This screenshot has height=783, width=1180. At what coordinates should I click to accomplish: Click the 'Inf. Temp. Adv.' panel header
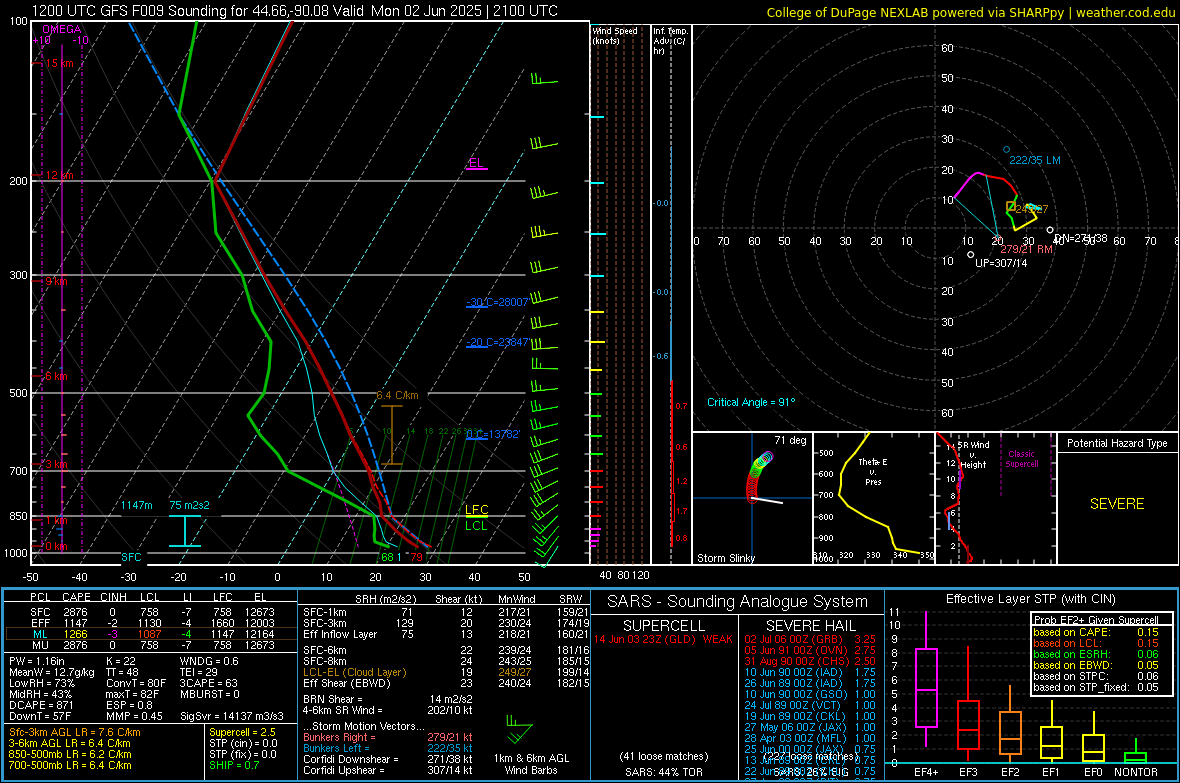tap(670, 41)
